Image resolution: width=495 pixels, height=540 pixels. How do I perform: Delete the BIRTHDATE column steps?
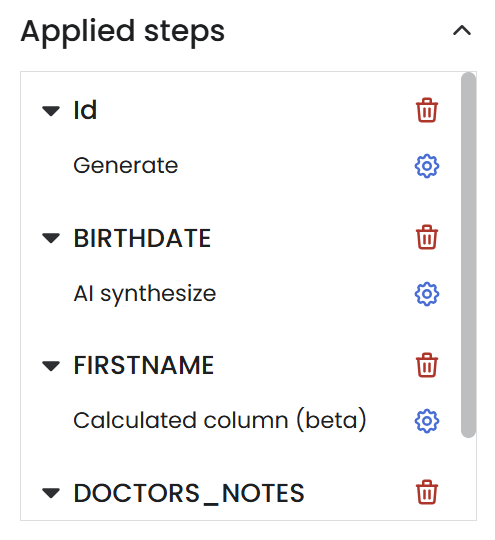(x=426, y=237)
